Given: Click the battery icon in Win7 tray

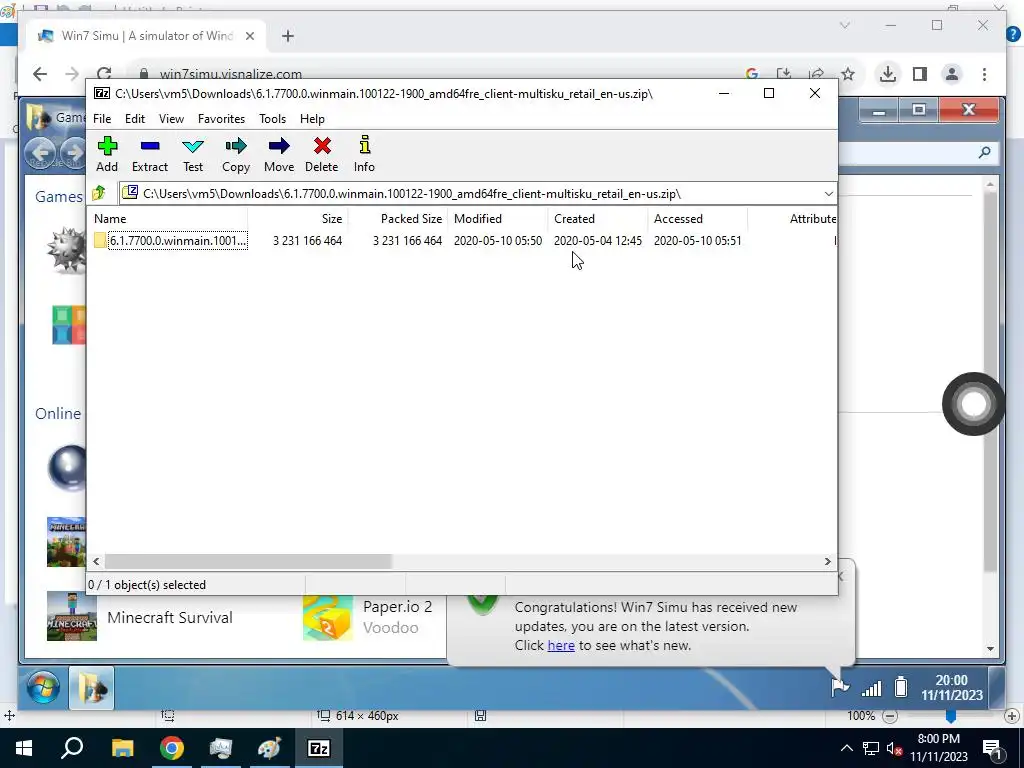Looking at the screenshot, I should (901, 686).
